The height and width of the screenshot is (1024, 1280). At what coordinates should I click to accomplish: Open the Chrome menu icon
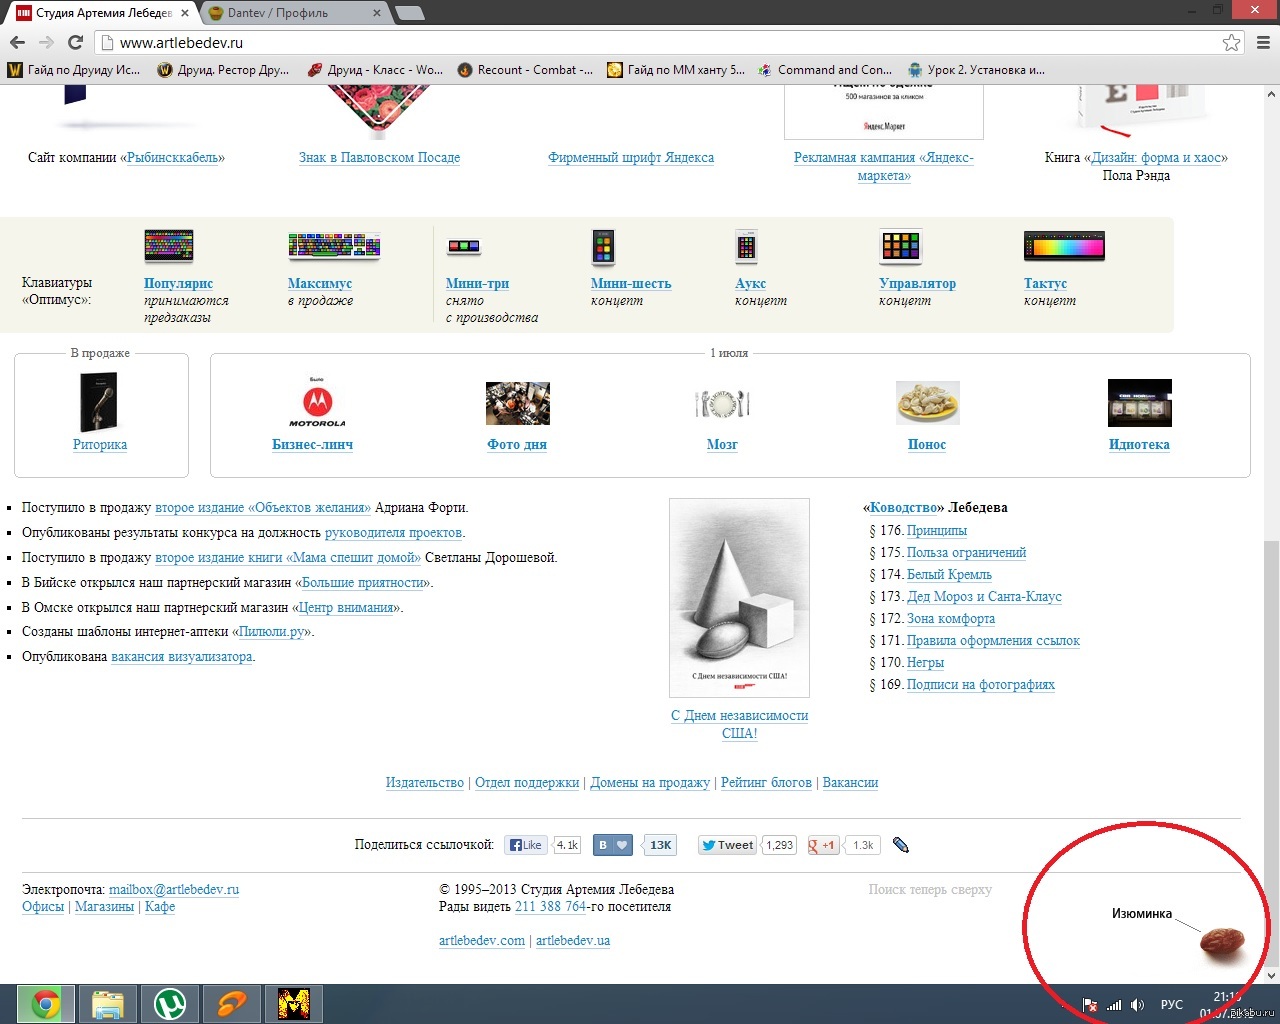coord(1263,42)
